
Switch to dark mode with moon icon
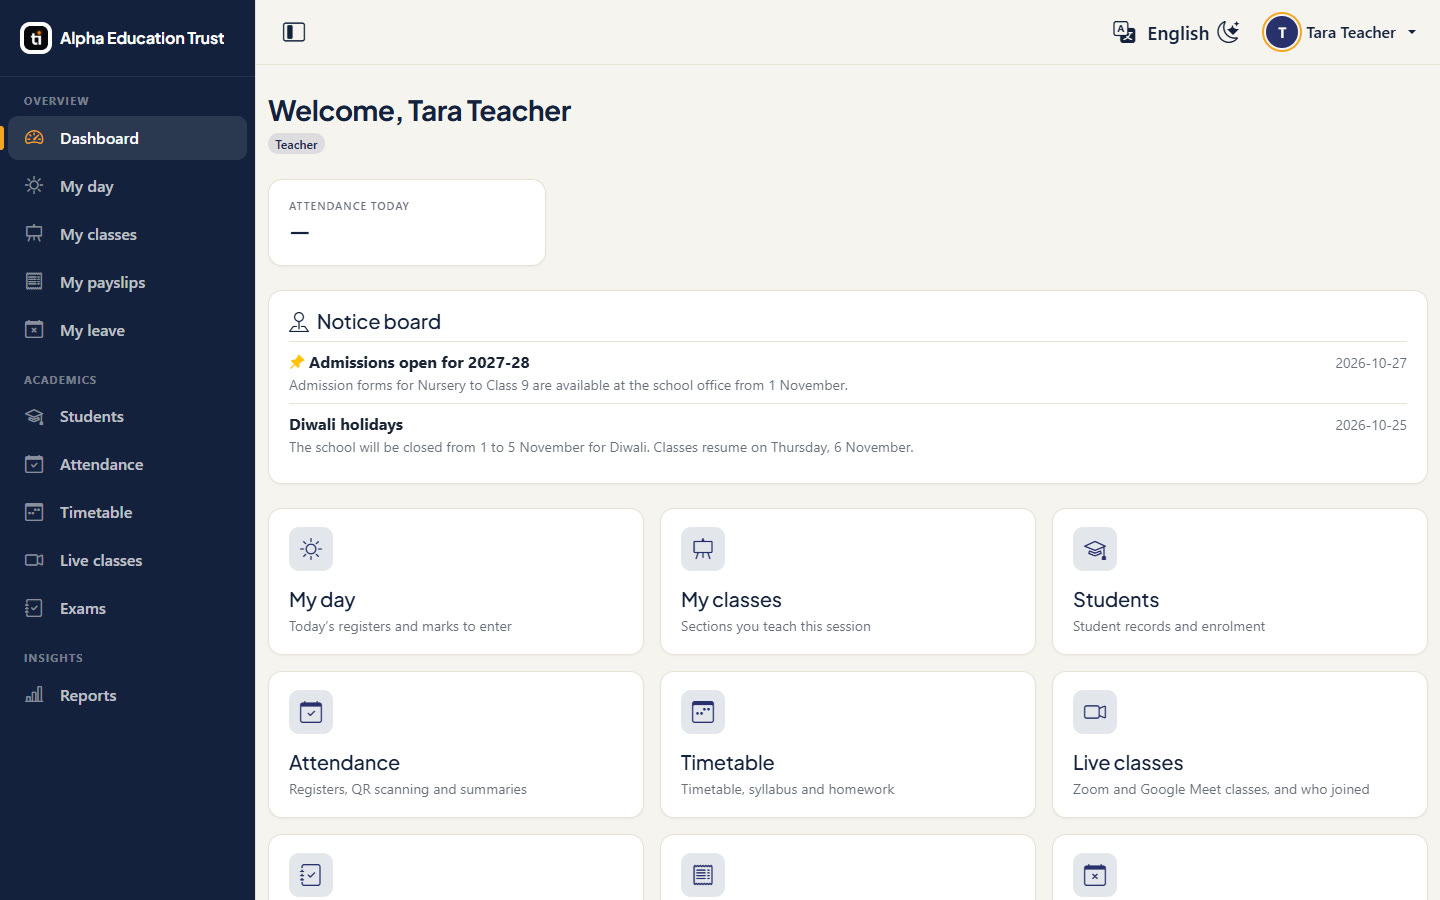tap(1228, 32)
